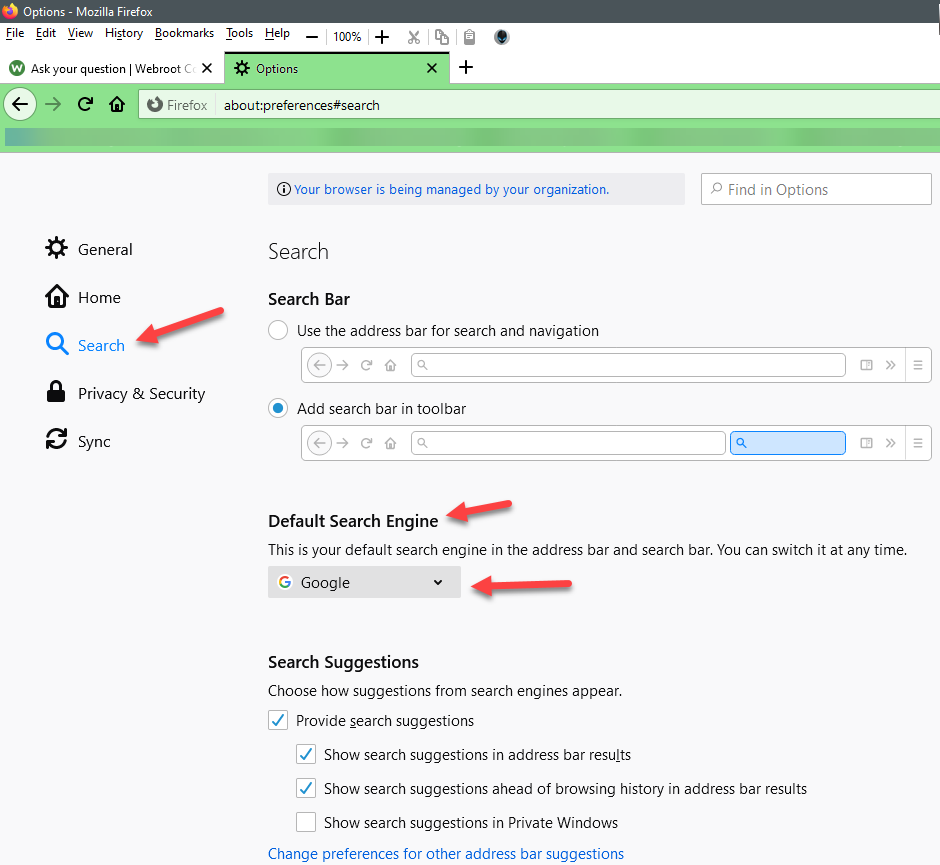The image size is (940, 865).
Task: Open the File menu
Action: tap(15, 34)
